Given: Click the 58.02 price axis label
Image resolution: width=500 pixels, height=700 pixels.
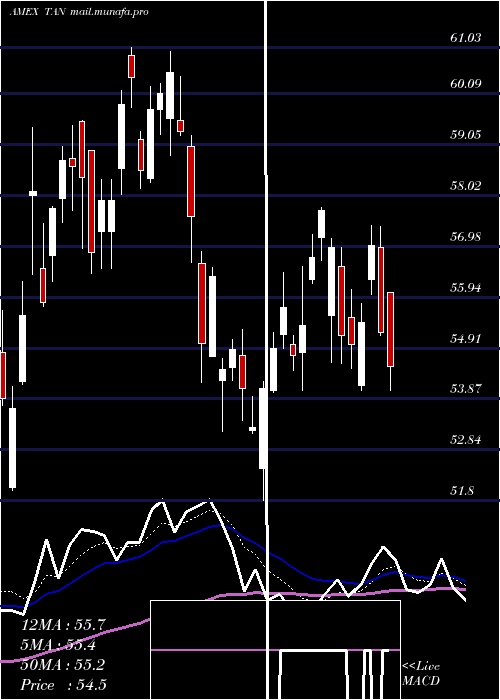Looking at the screenshot, I should coord(466,185).
